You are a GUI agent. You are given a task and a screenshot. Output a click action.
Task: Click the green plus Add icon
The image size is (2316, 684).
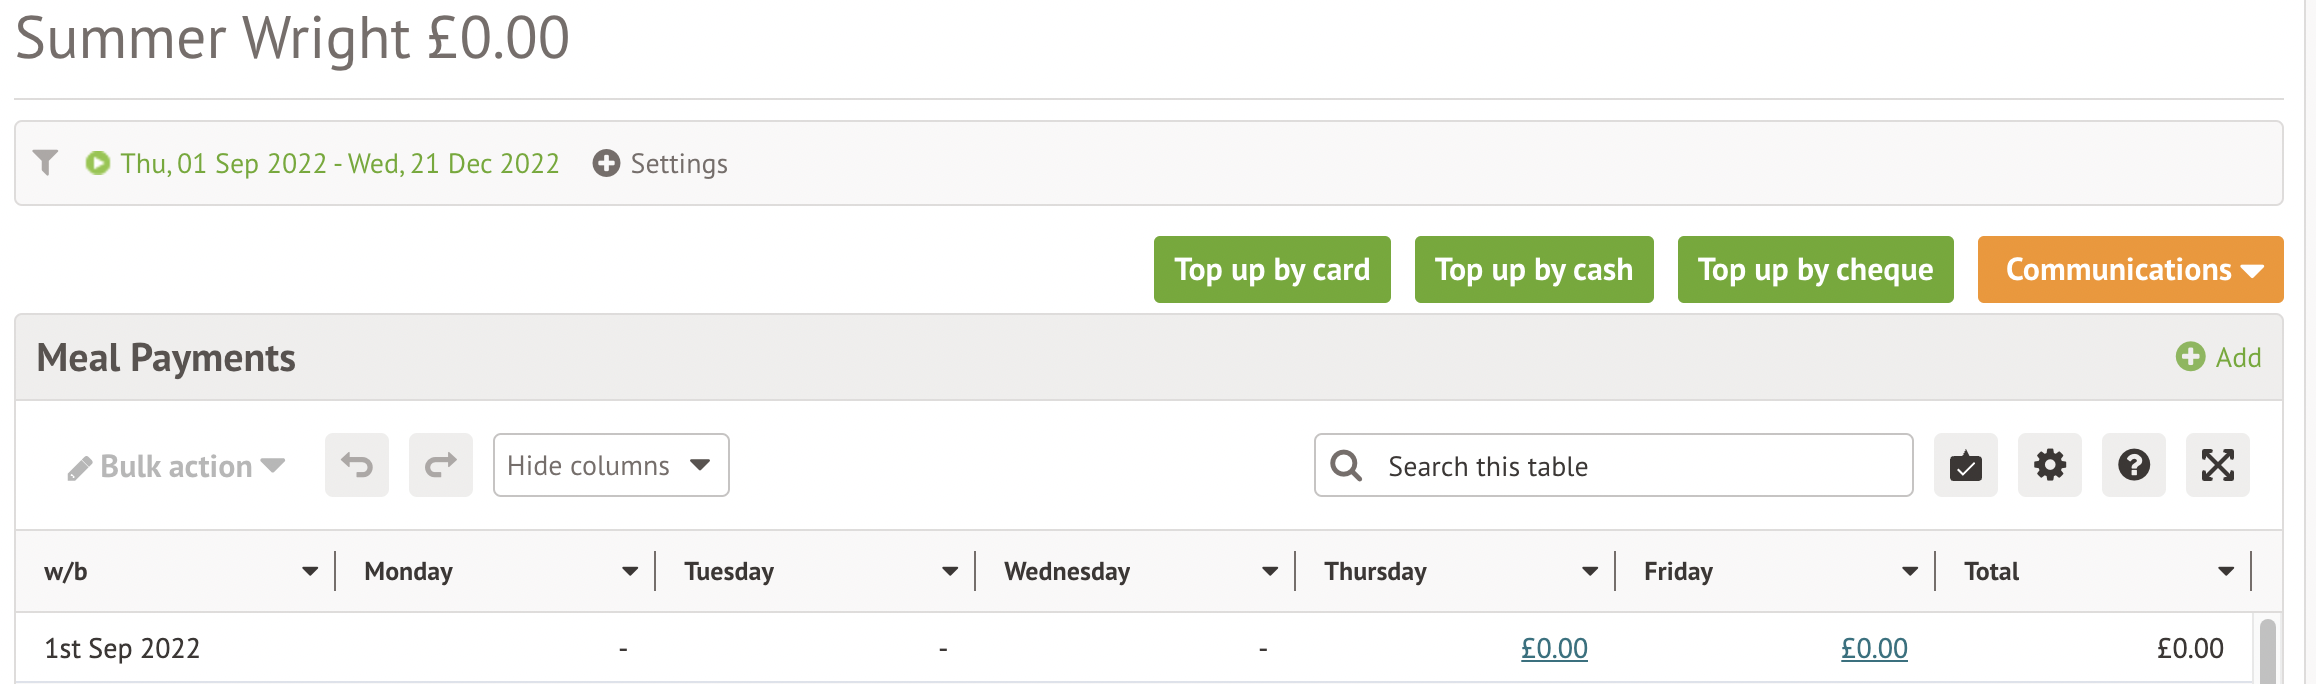tap(2190, 357)
